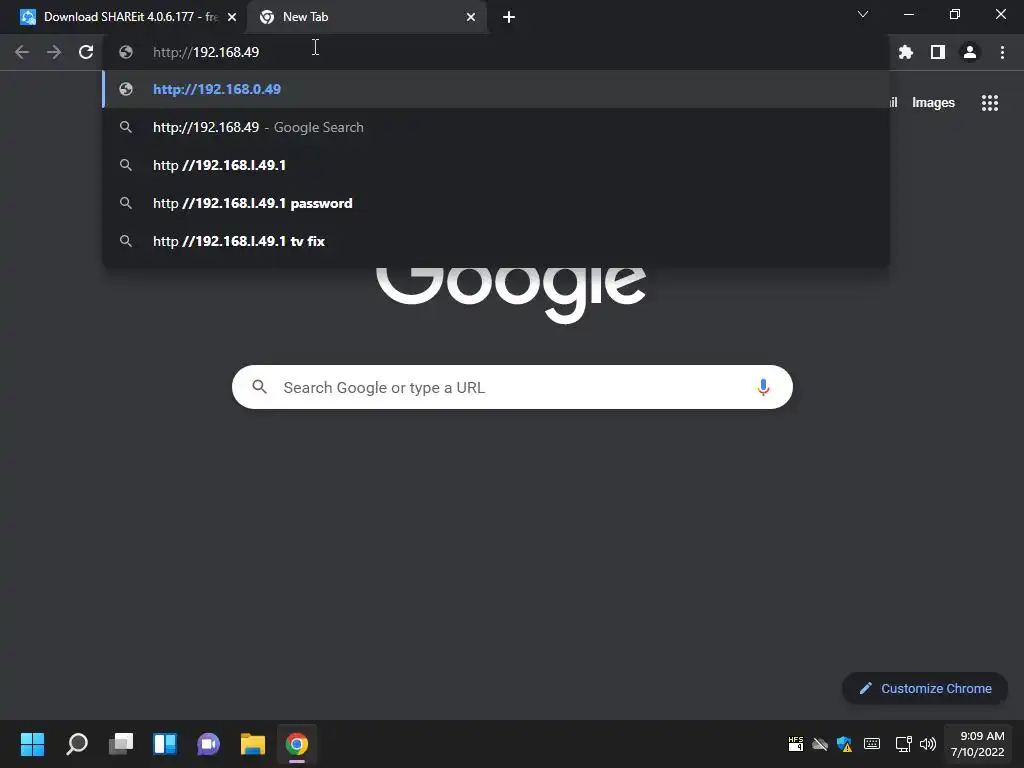Click the magnifier icon in Google search box
The height and width of the screenshot is (768, 1024).
[259, 387]
